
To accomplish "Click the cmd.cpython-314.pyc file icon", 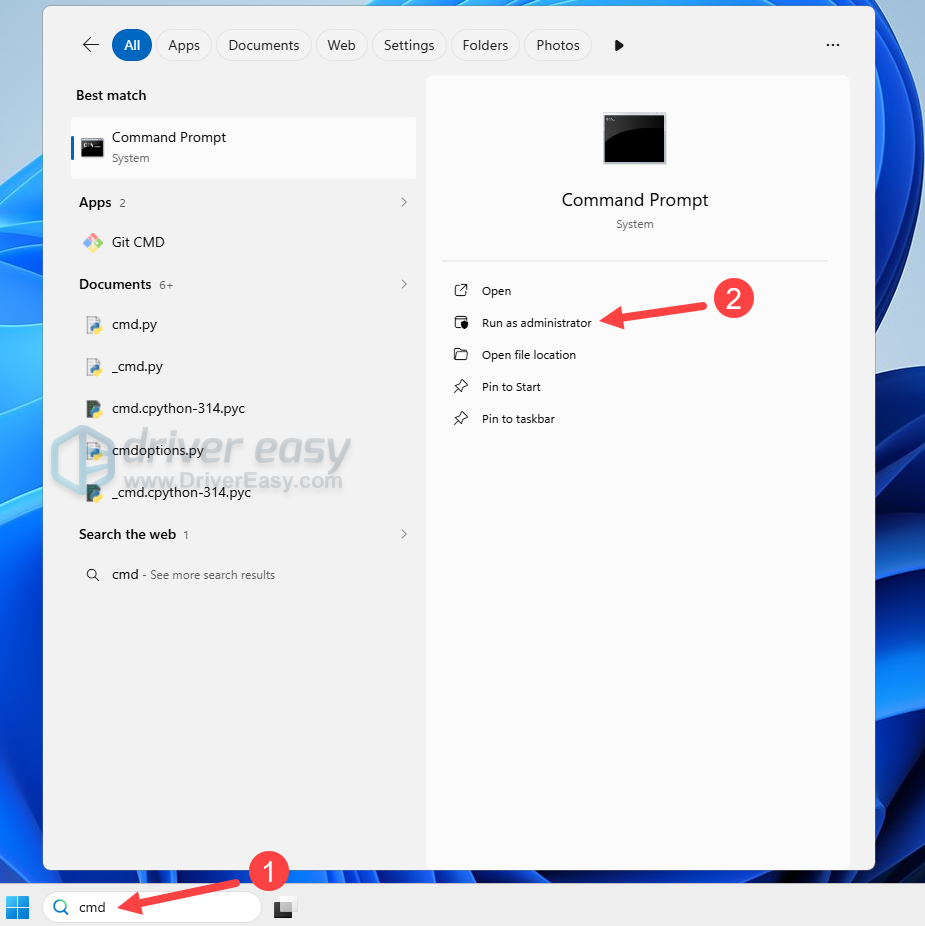I will (x=93, y=409).
